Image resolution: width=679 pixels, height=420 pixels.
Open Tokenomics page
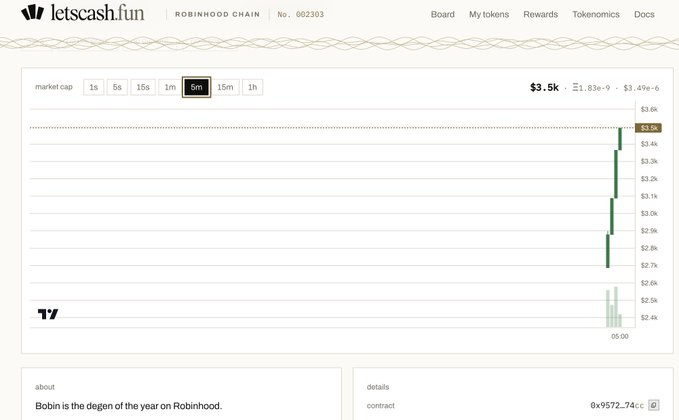click(x=596, y=14)
